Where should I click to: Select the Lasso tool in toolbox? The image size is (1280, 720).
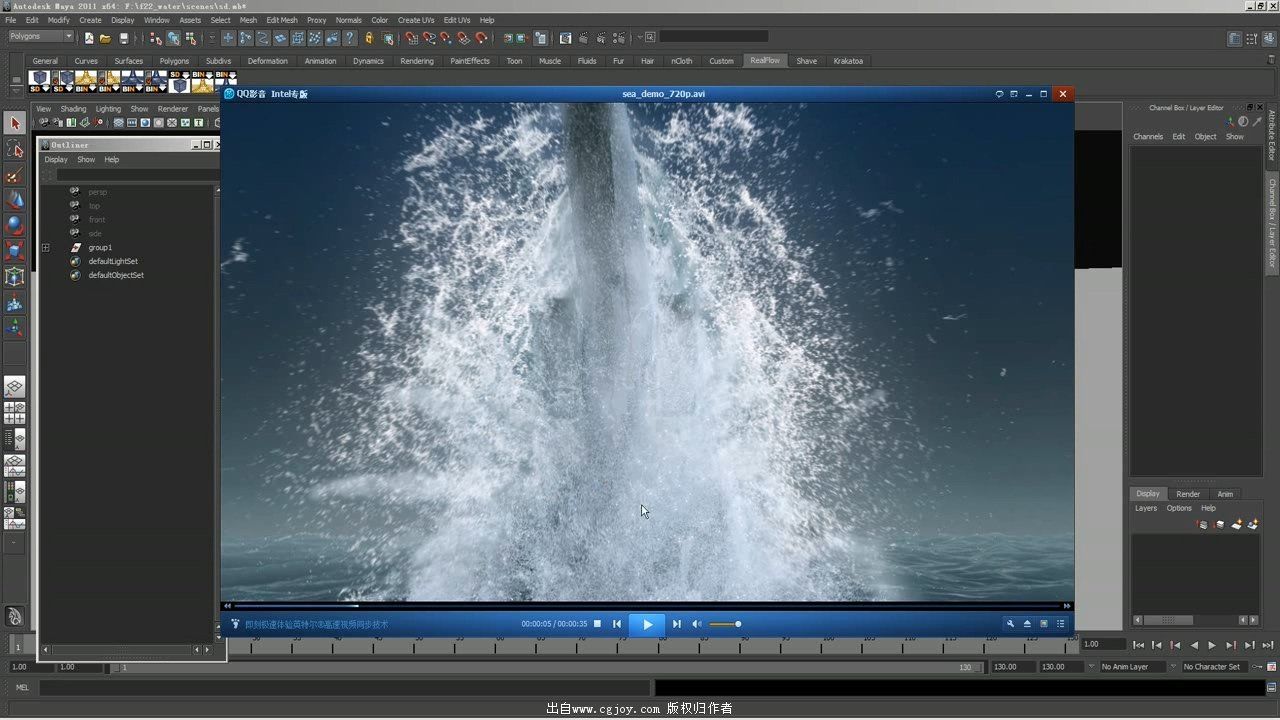[x=14, y=149]
